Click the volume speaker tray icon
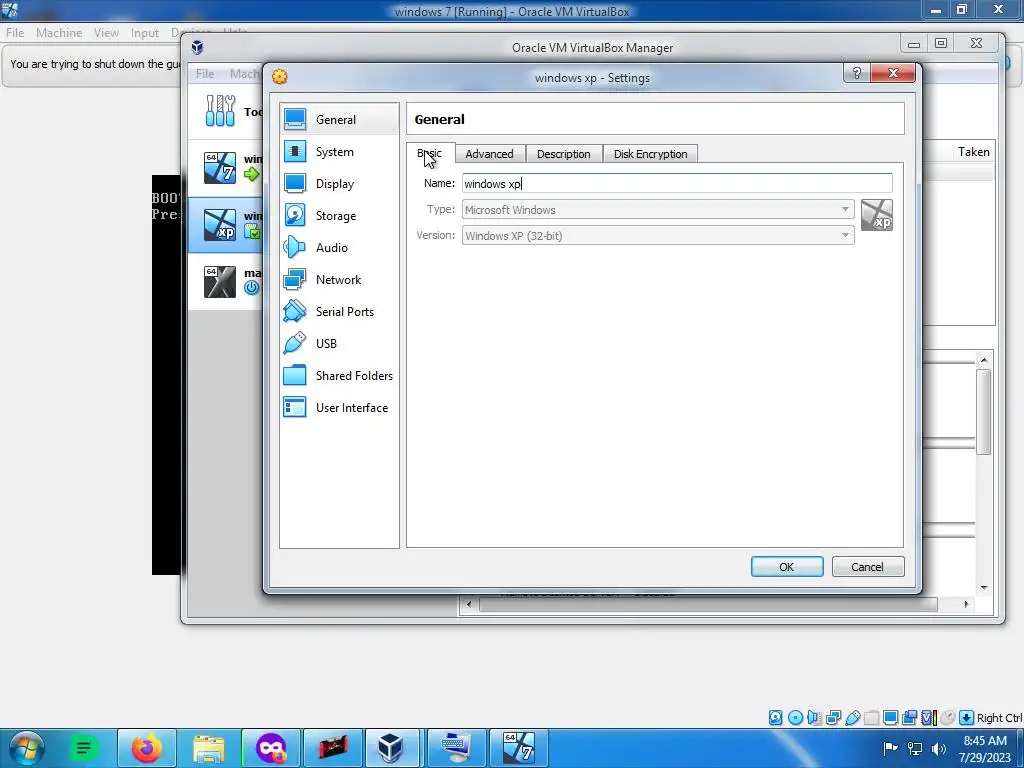The image size is (1024, 768). [939, 748]
